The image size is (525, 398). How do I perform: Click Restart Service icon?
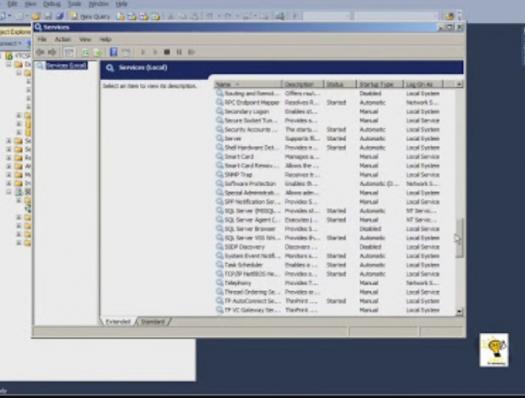[191, 52]
